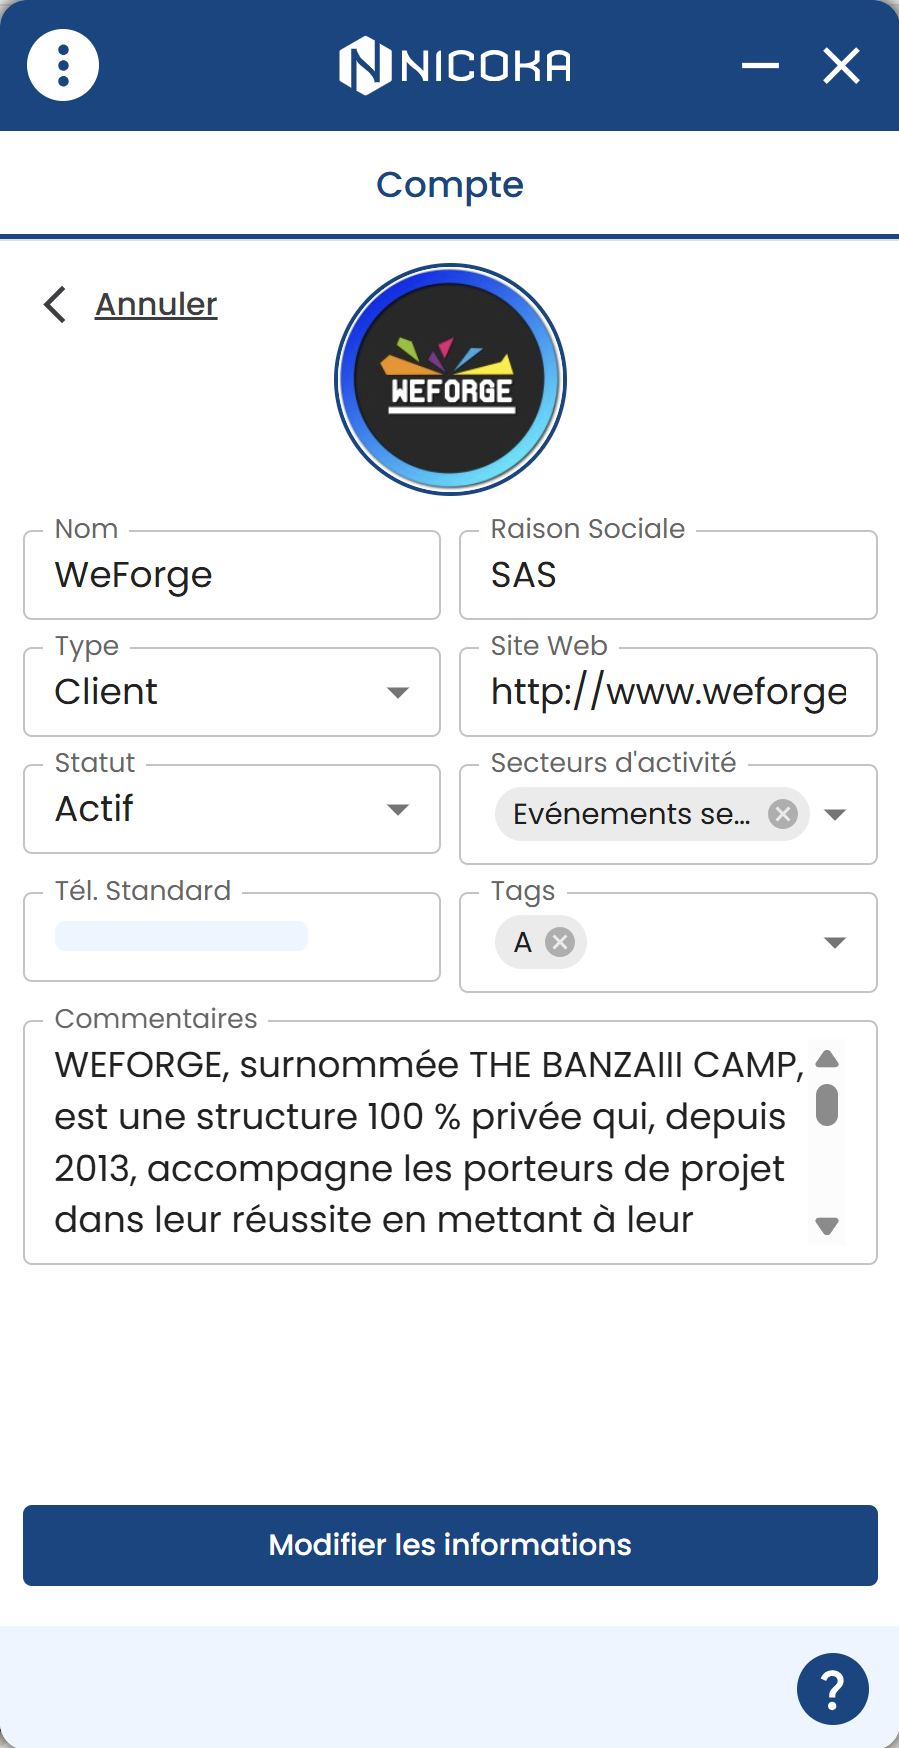Remove the Evénements sector chip
This screenshot has width=899, height=1748.
tap(782, 814)
